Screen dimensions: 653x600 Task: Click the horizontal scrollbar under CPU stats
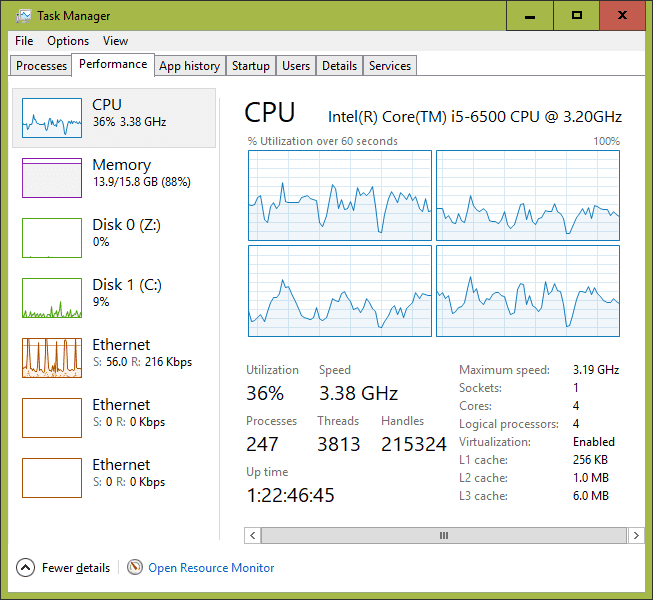coord(441,536)
